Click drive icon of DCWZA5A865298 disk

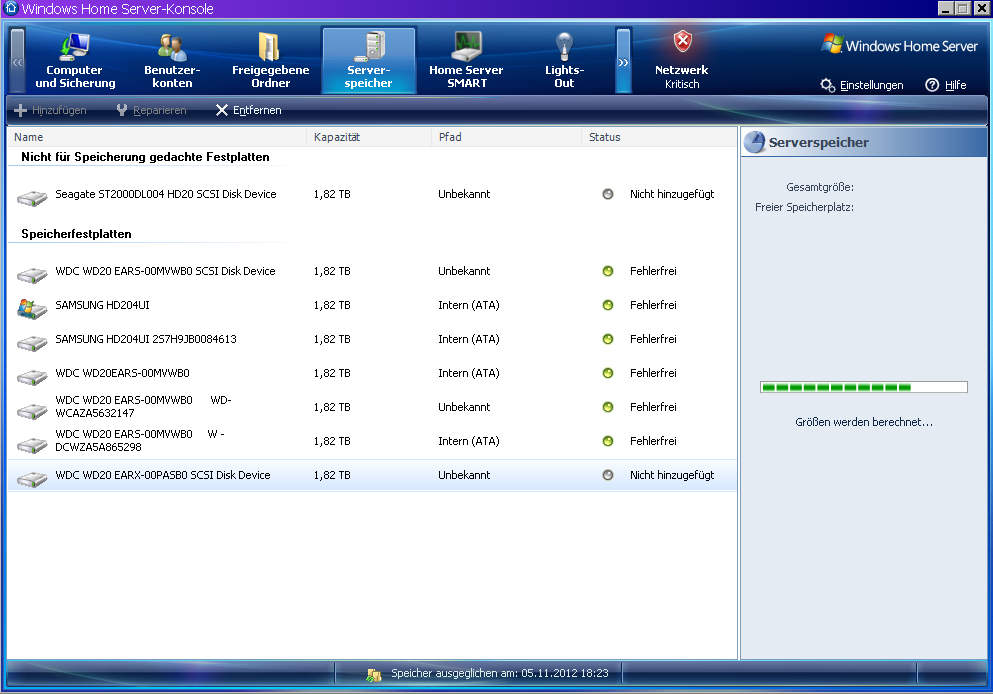click(32, 445)
